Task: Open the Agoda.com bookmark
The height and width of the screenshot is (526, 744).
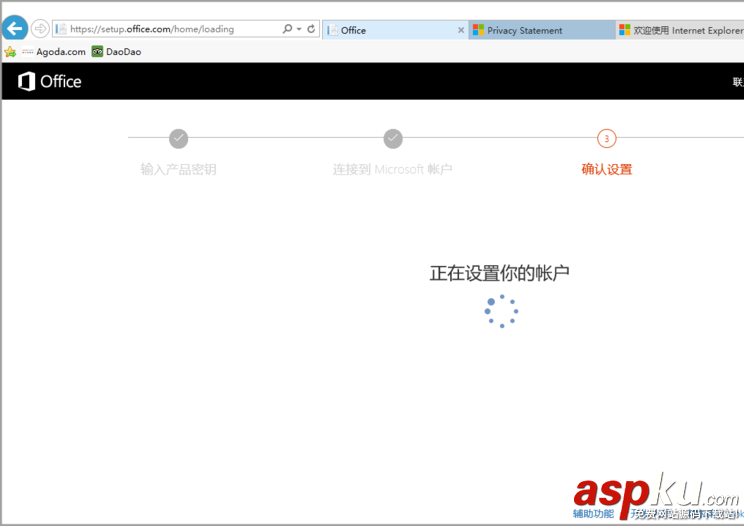Action: point(54,52)
